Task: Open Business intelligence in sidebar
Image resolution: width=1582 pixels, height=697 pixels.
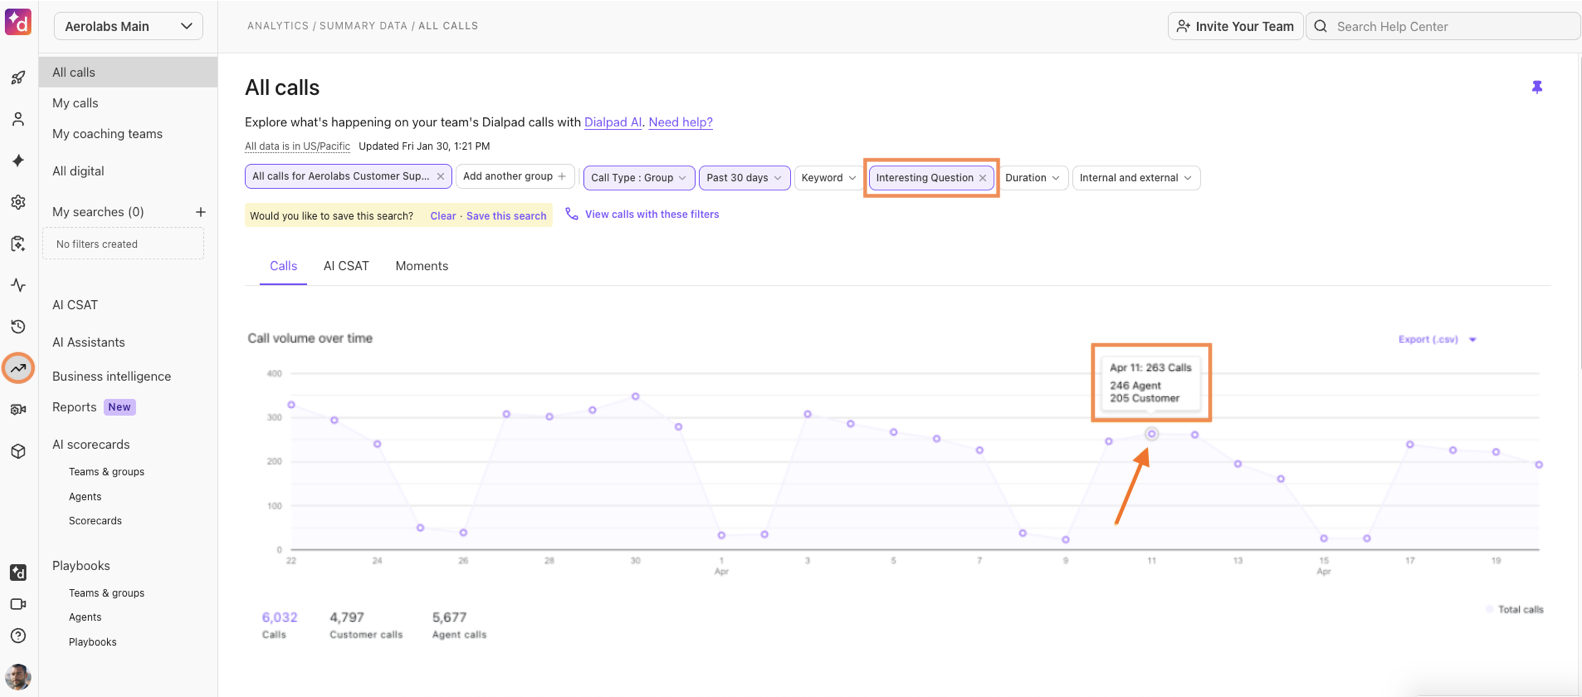Action: (x=111, y=376)
